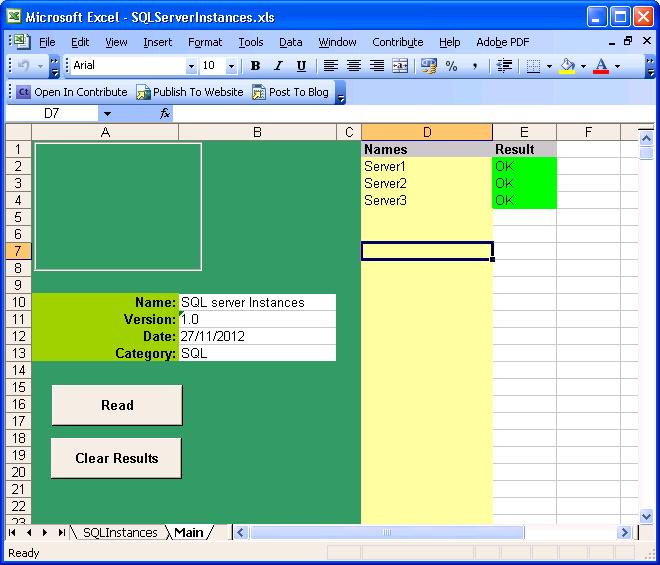
Task: Click the Merge and Center icon
Action: coord(400,66)
